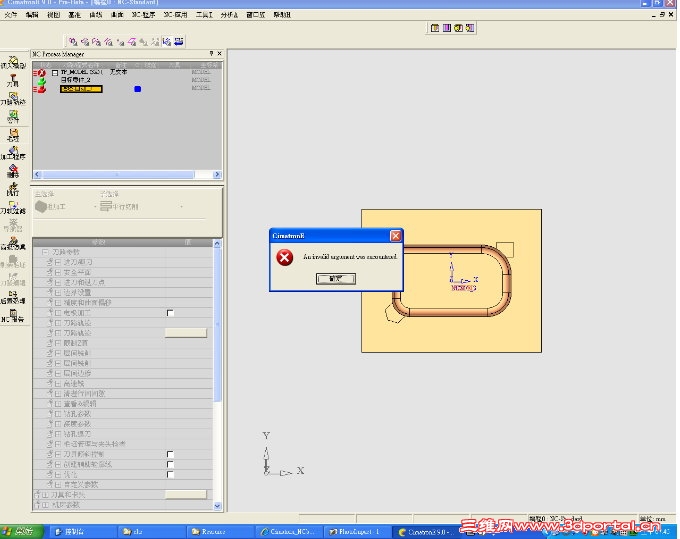Open the 帮助 Help menu
This screenshot has width=680, height=539.
point(282,15)
